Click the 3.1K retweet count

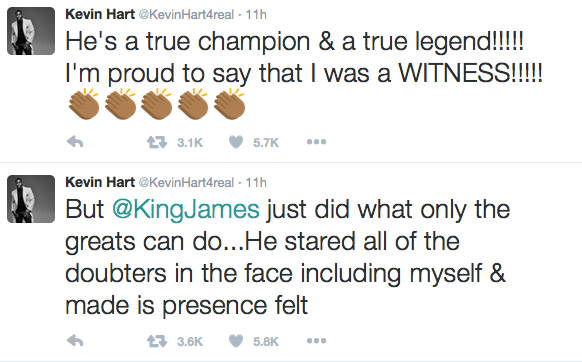point(190,142)
